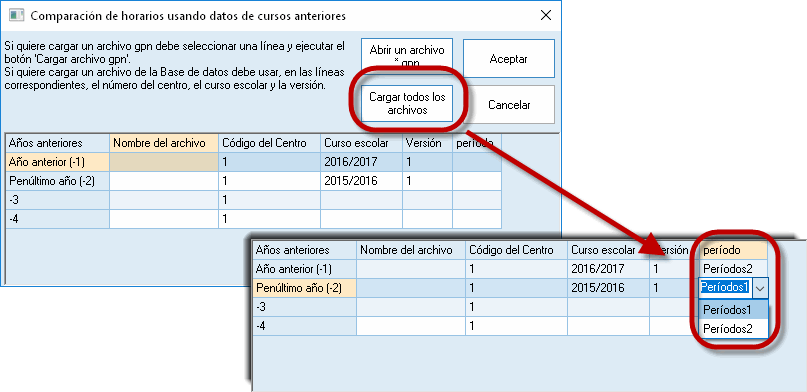Image resolution: width=807 pixels, height=392 pixels.
Task: Click file name cell of 'Penúltimo año (-2)' upper row
Action: pyautogui.click(x=164, y=181)
